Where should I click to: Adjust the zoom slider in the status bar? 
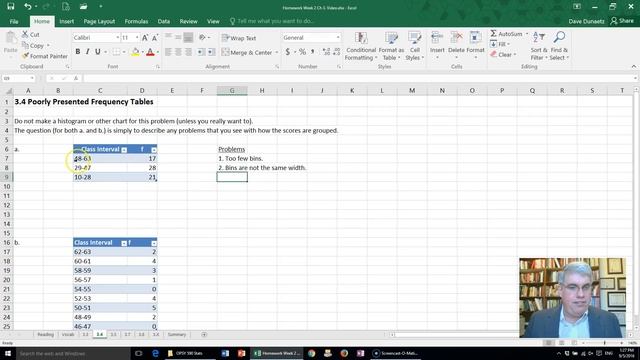[x=604, y=343]
